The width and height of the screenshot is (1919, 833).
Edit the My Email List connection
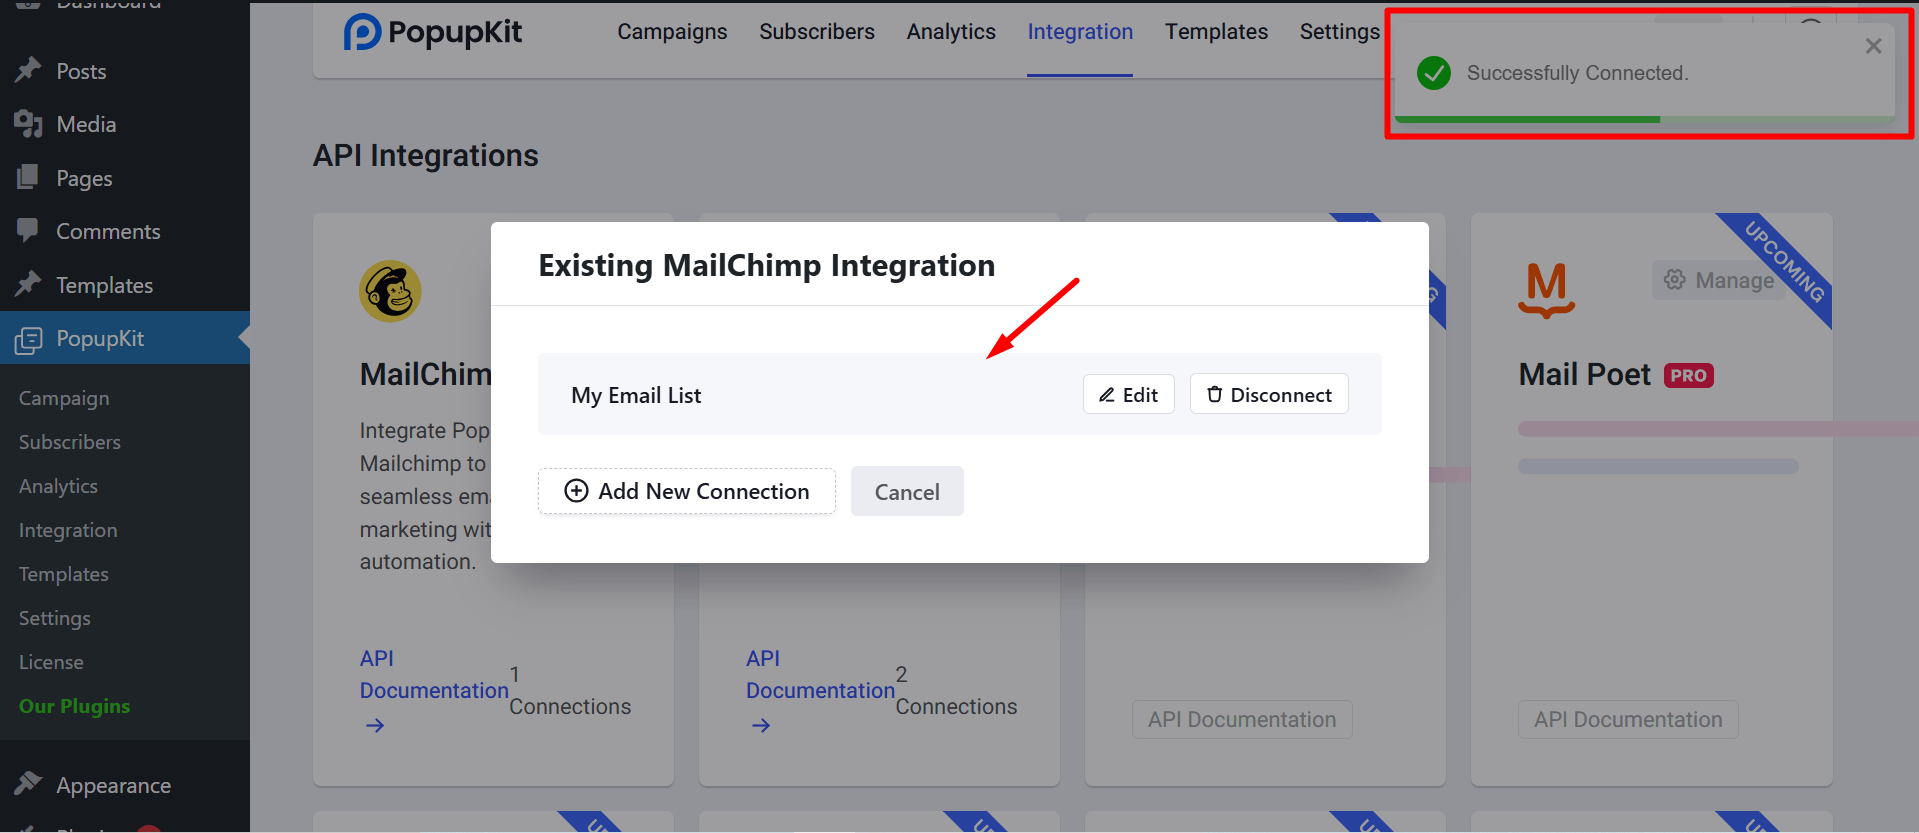click(x=1128, y=394)
